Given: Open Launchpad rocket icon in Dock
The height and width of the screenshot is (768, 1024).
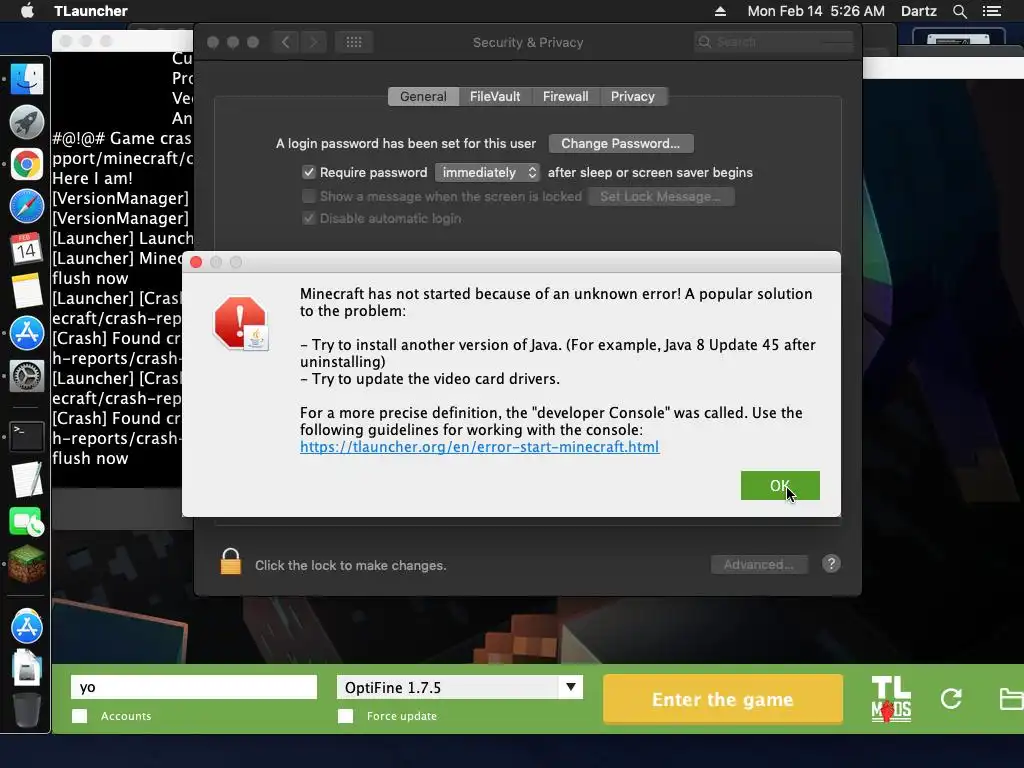Looking at the screenshot, I should coord(27,122).
